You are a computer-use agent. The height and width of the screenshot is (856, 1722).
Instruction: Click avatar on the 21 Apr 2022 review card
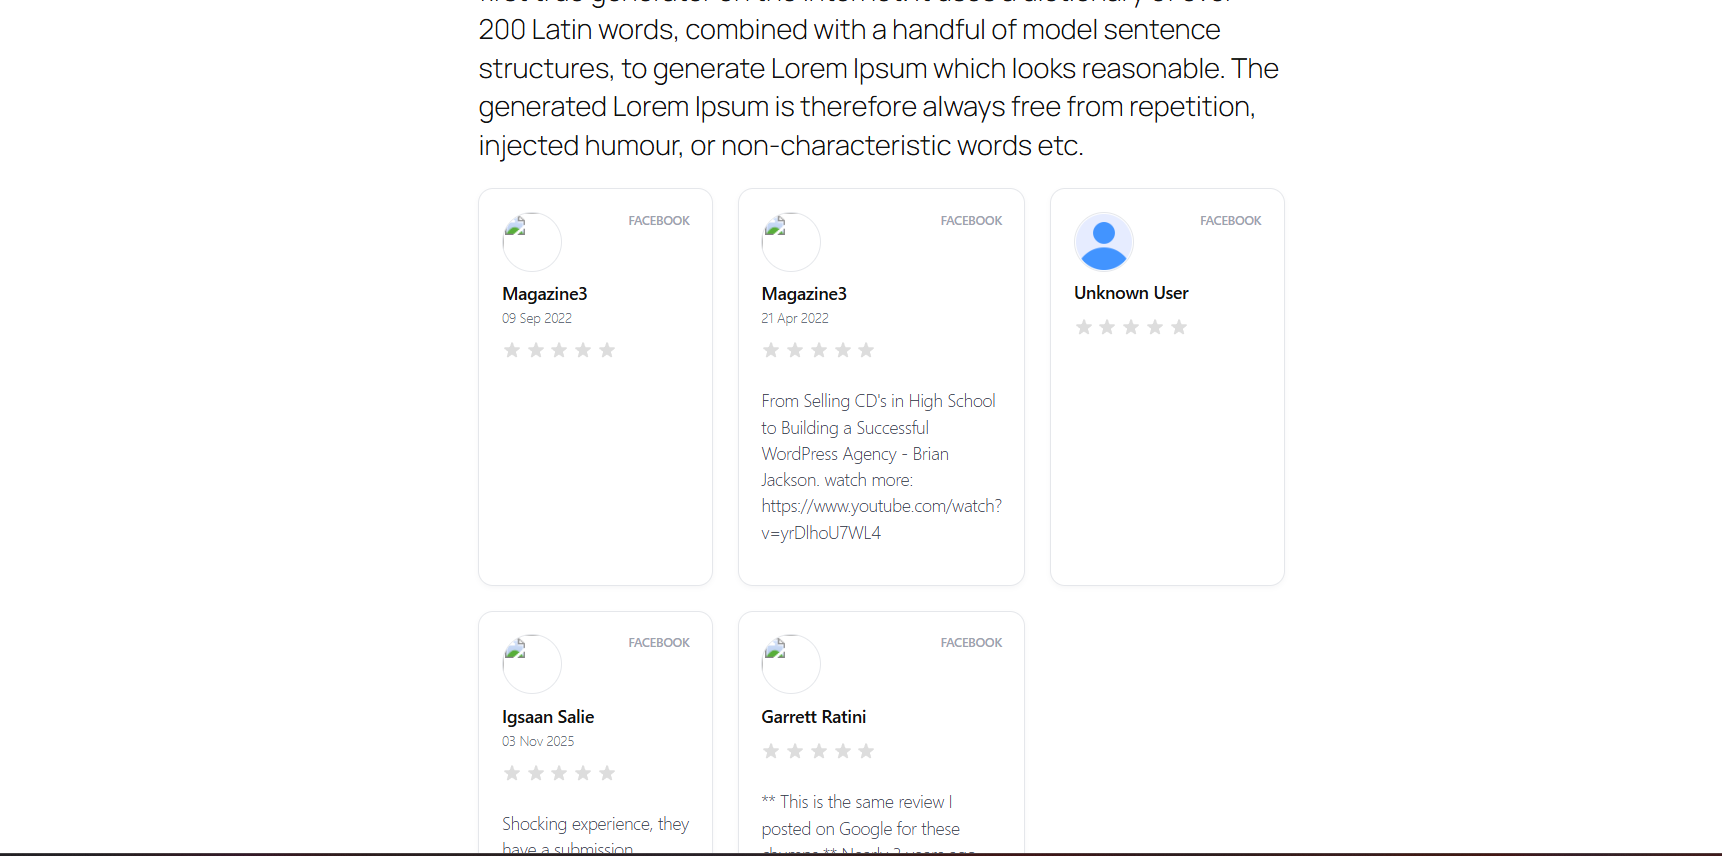click(x=790, y=242)
